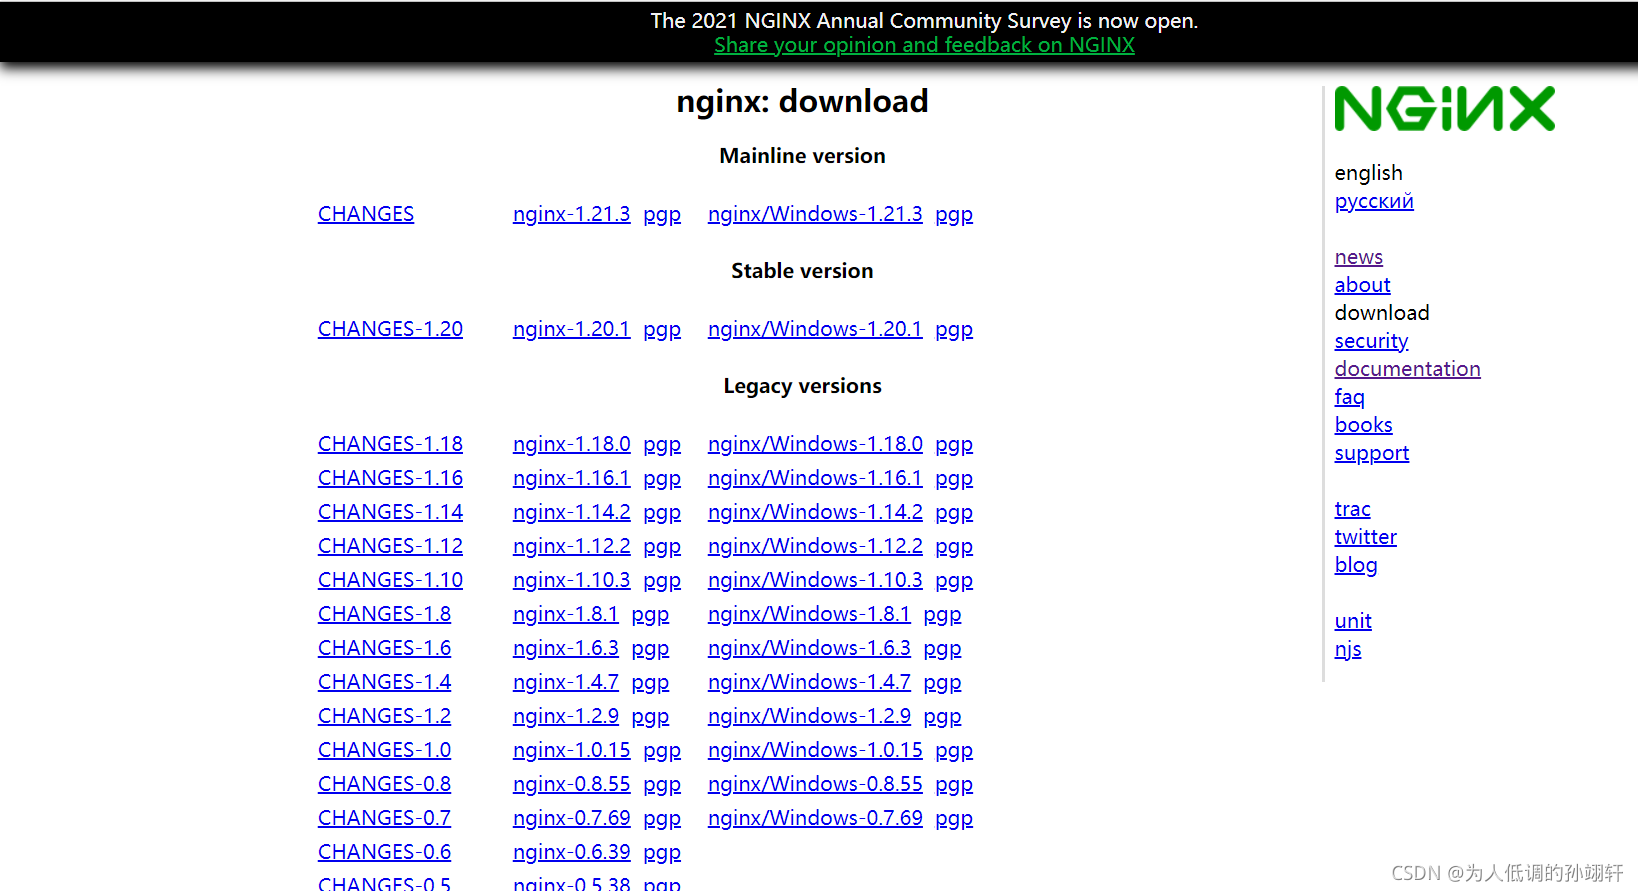Download nginx/Windows-0.7.69
1638x891 pixels.
tap(815, 818)
